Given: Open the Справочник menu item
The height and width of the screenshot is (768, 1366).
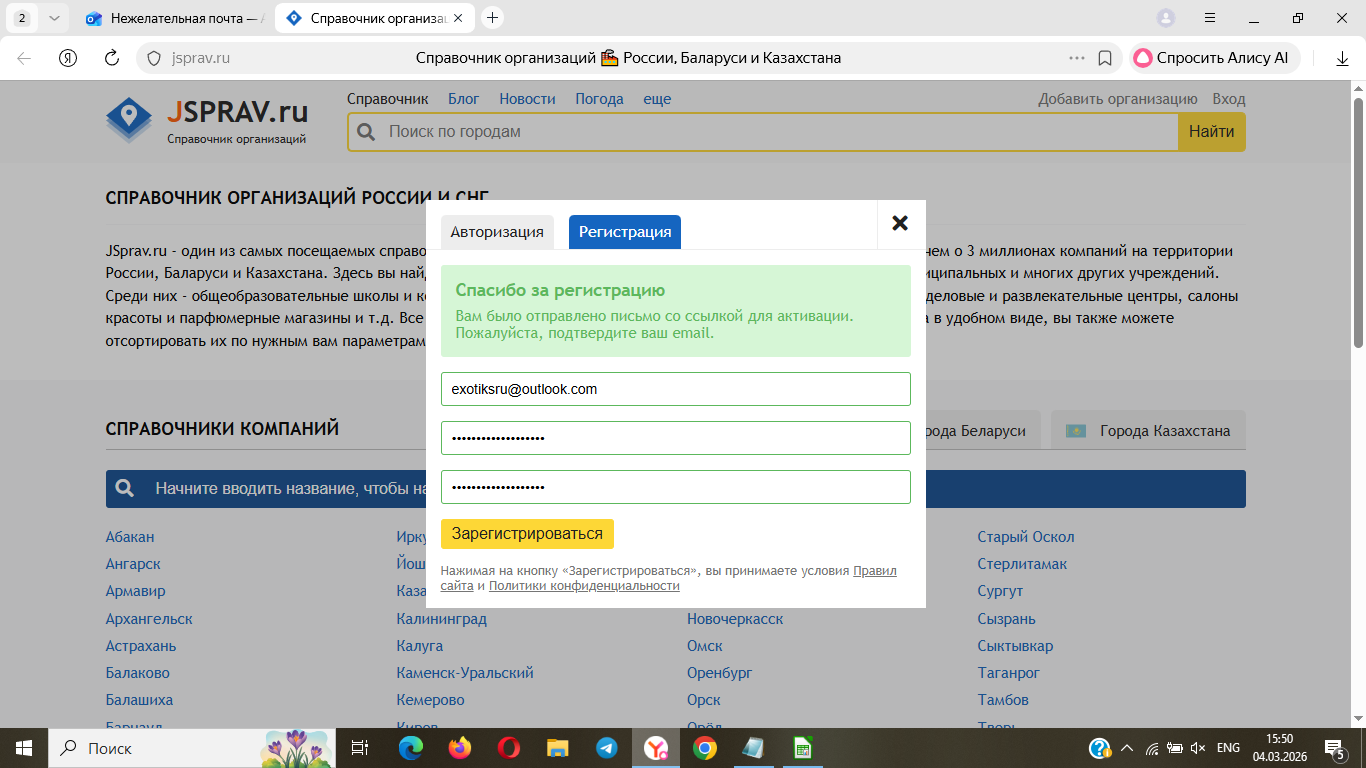Looking at the screenshot, I should pyautogui.click(x=388, y=99).
